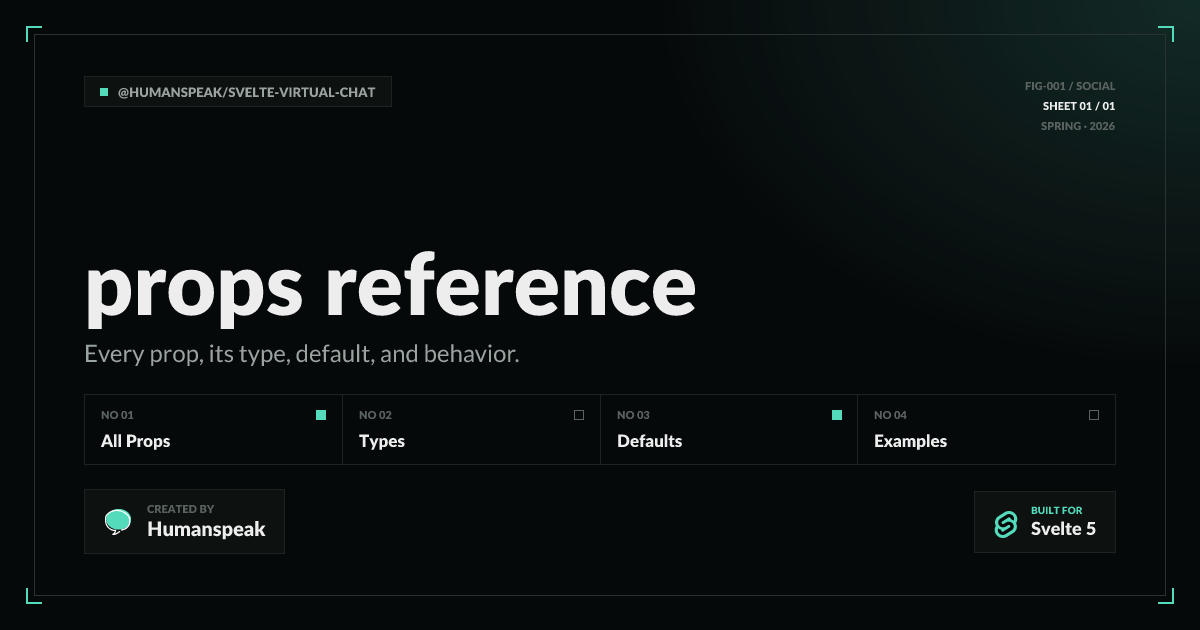Select the Defaults card

click(x=729, y=429)
